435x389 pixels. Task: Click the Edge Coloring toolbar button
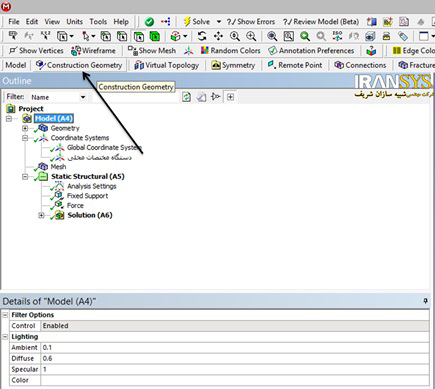click(413, 51)
